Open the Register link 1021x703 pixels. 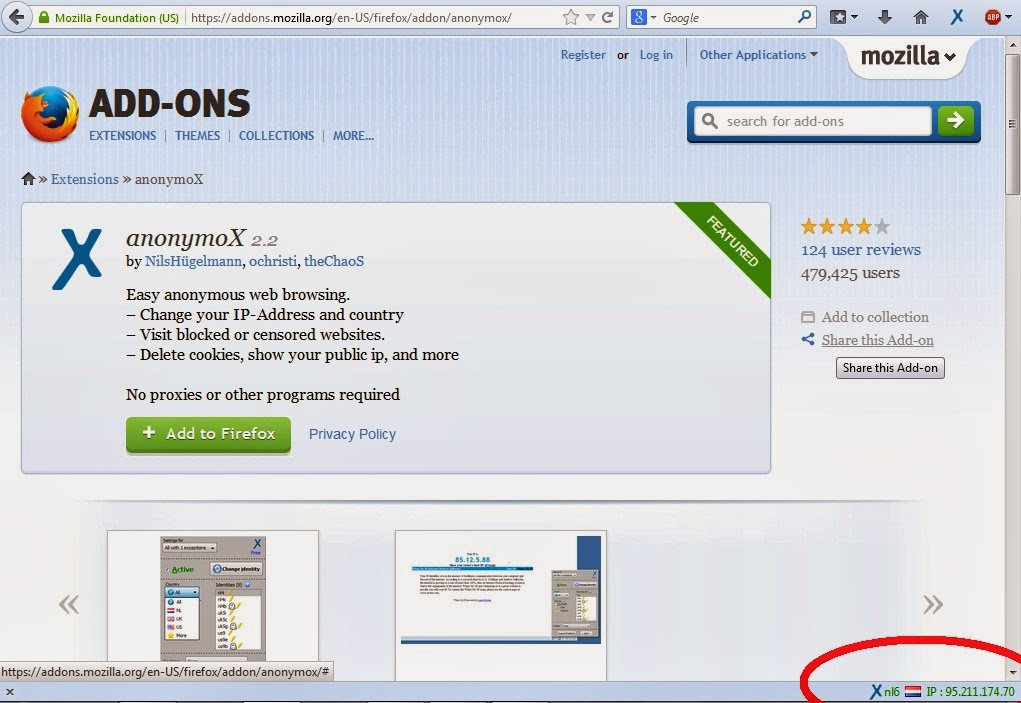(x=583, y=55)
